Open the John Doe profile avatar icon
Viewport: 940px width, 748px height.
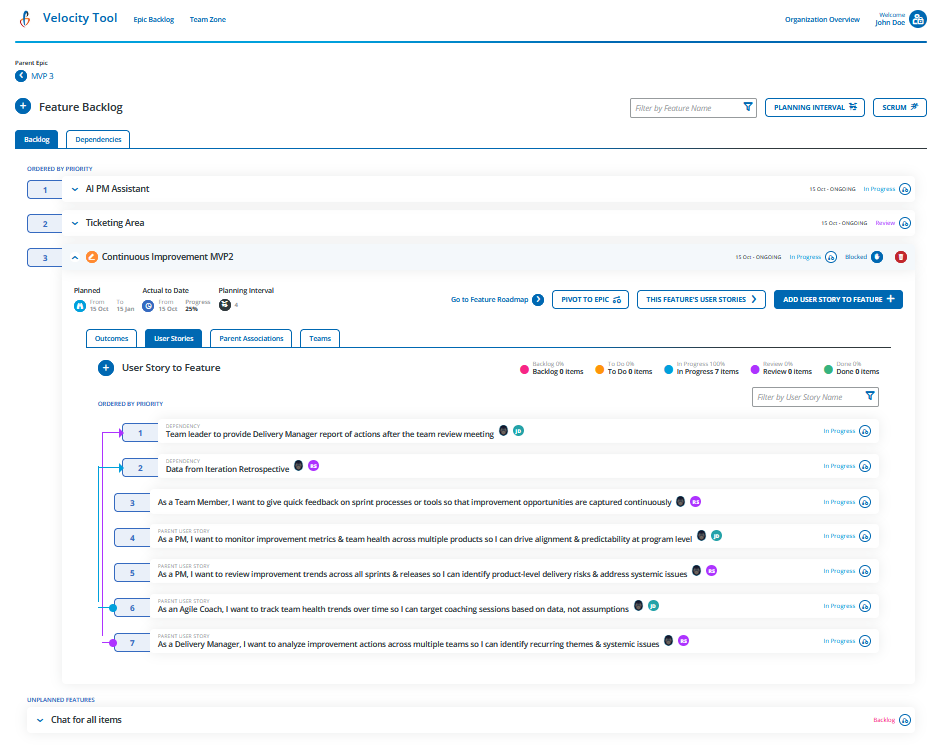(918, 18)
